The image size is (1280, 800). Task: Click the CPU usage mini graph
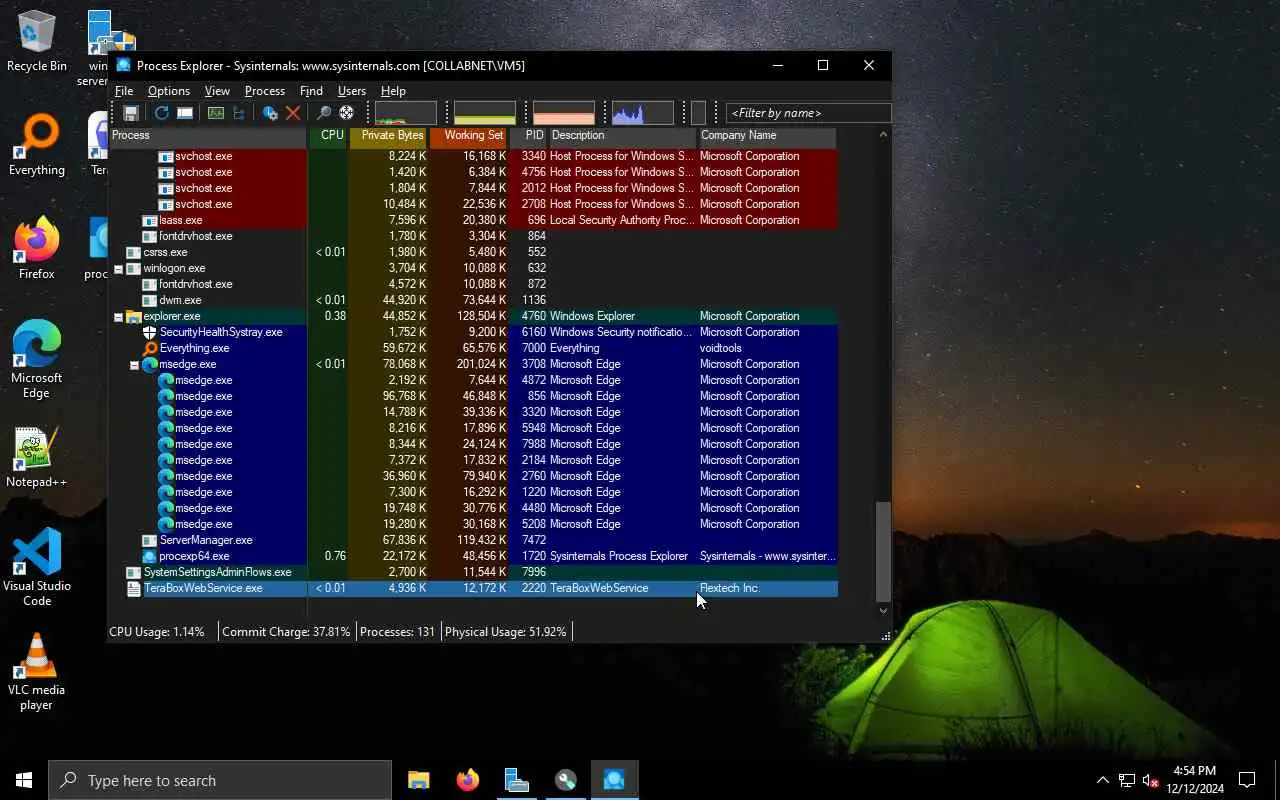[x=406, y=113]
